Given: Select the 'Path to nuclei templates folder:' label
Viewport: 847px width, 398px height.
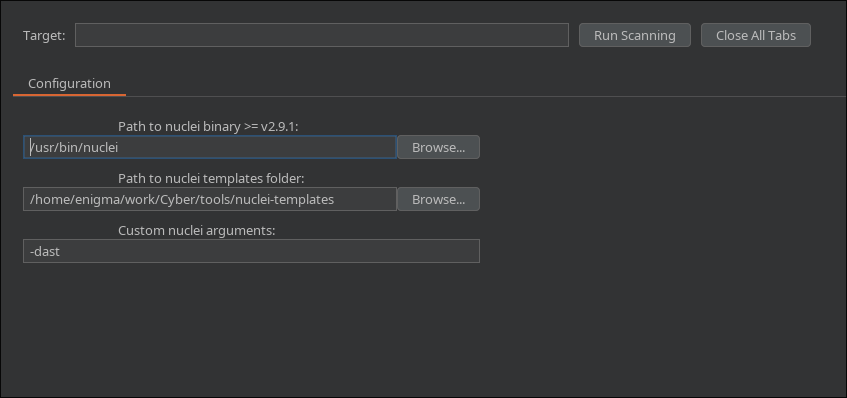Looking at the screenshot, I should coord(211,178).
